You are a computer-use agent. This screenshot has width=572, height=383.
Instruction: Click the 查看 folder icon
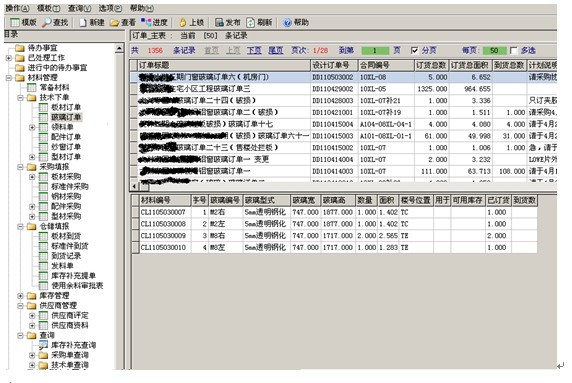[x=115, y=23]
